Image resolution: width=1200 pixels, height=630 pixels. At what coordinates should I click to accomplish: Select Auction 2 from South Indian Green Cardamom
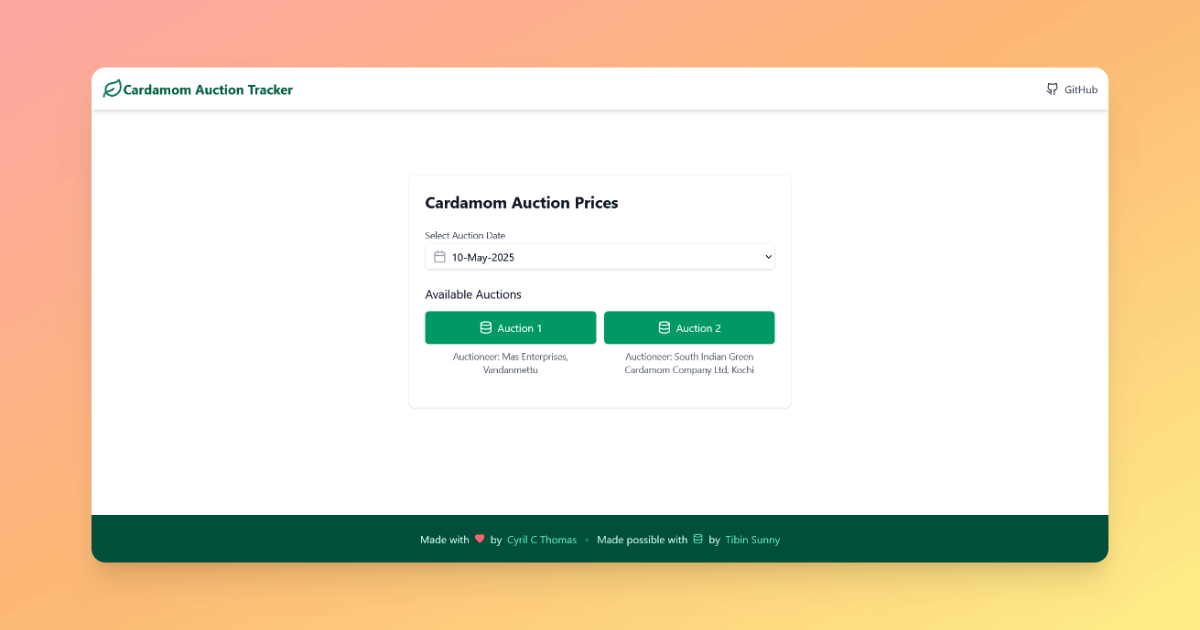pyautogui.click(x=689, y=327)
